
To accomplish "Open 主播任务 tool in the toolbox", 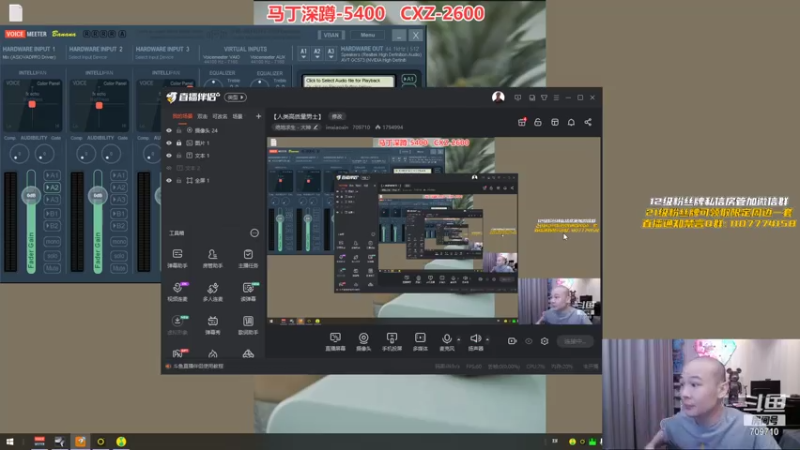I will tap(248, 258).
